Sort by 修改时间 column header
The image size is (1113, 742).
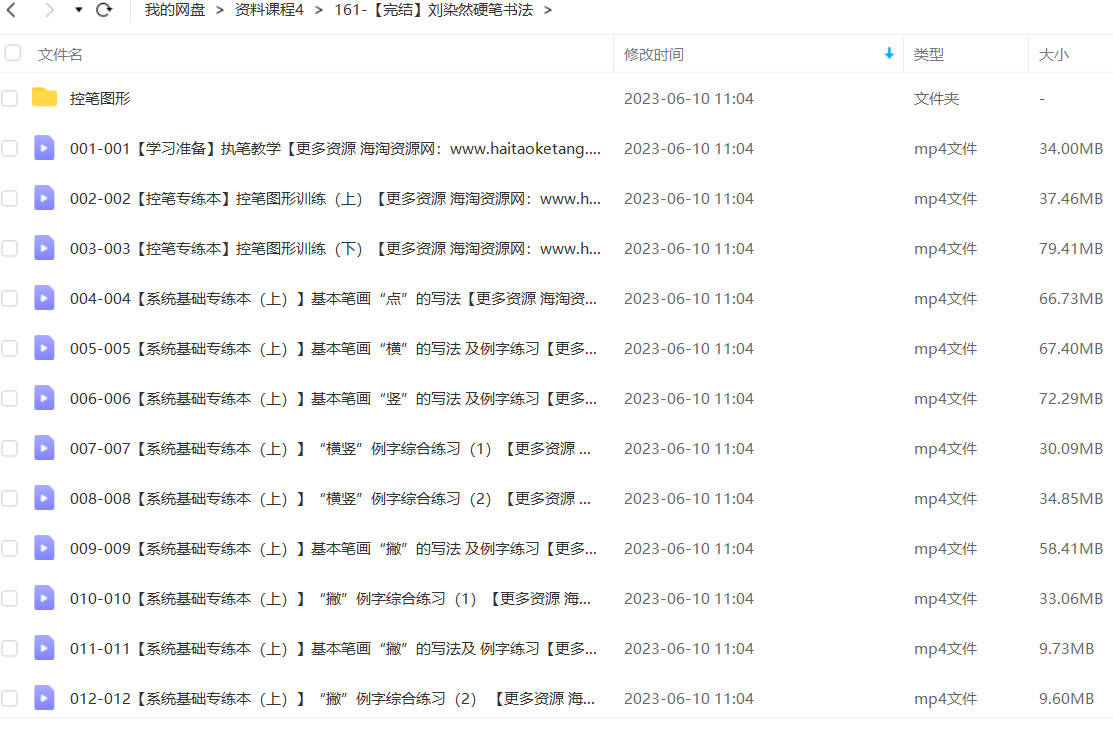tap(654, 55)
